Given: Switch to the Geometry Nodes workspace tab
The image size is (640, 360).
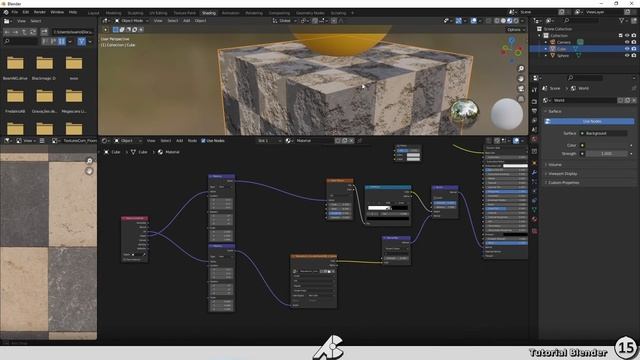Looking at the screenshot, I should click(310, 13).
